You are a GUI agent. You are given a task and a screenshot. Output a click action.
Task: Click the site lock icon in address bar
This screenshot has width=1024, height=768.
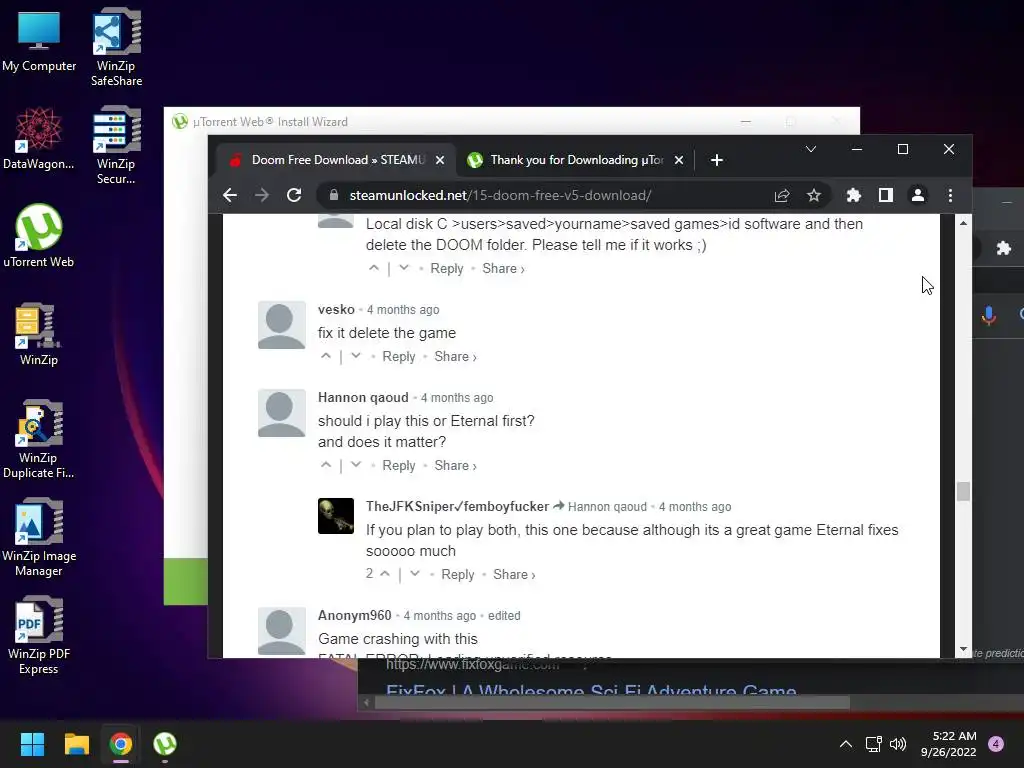coord(334,195)
